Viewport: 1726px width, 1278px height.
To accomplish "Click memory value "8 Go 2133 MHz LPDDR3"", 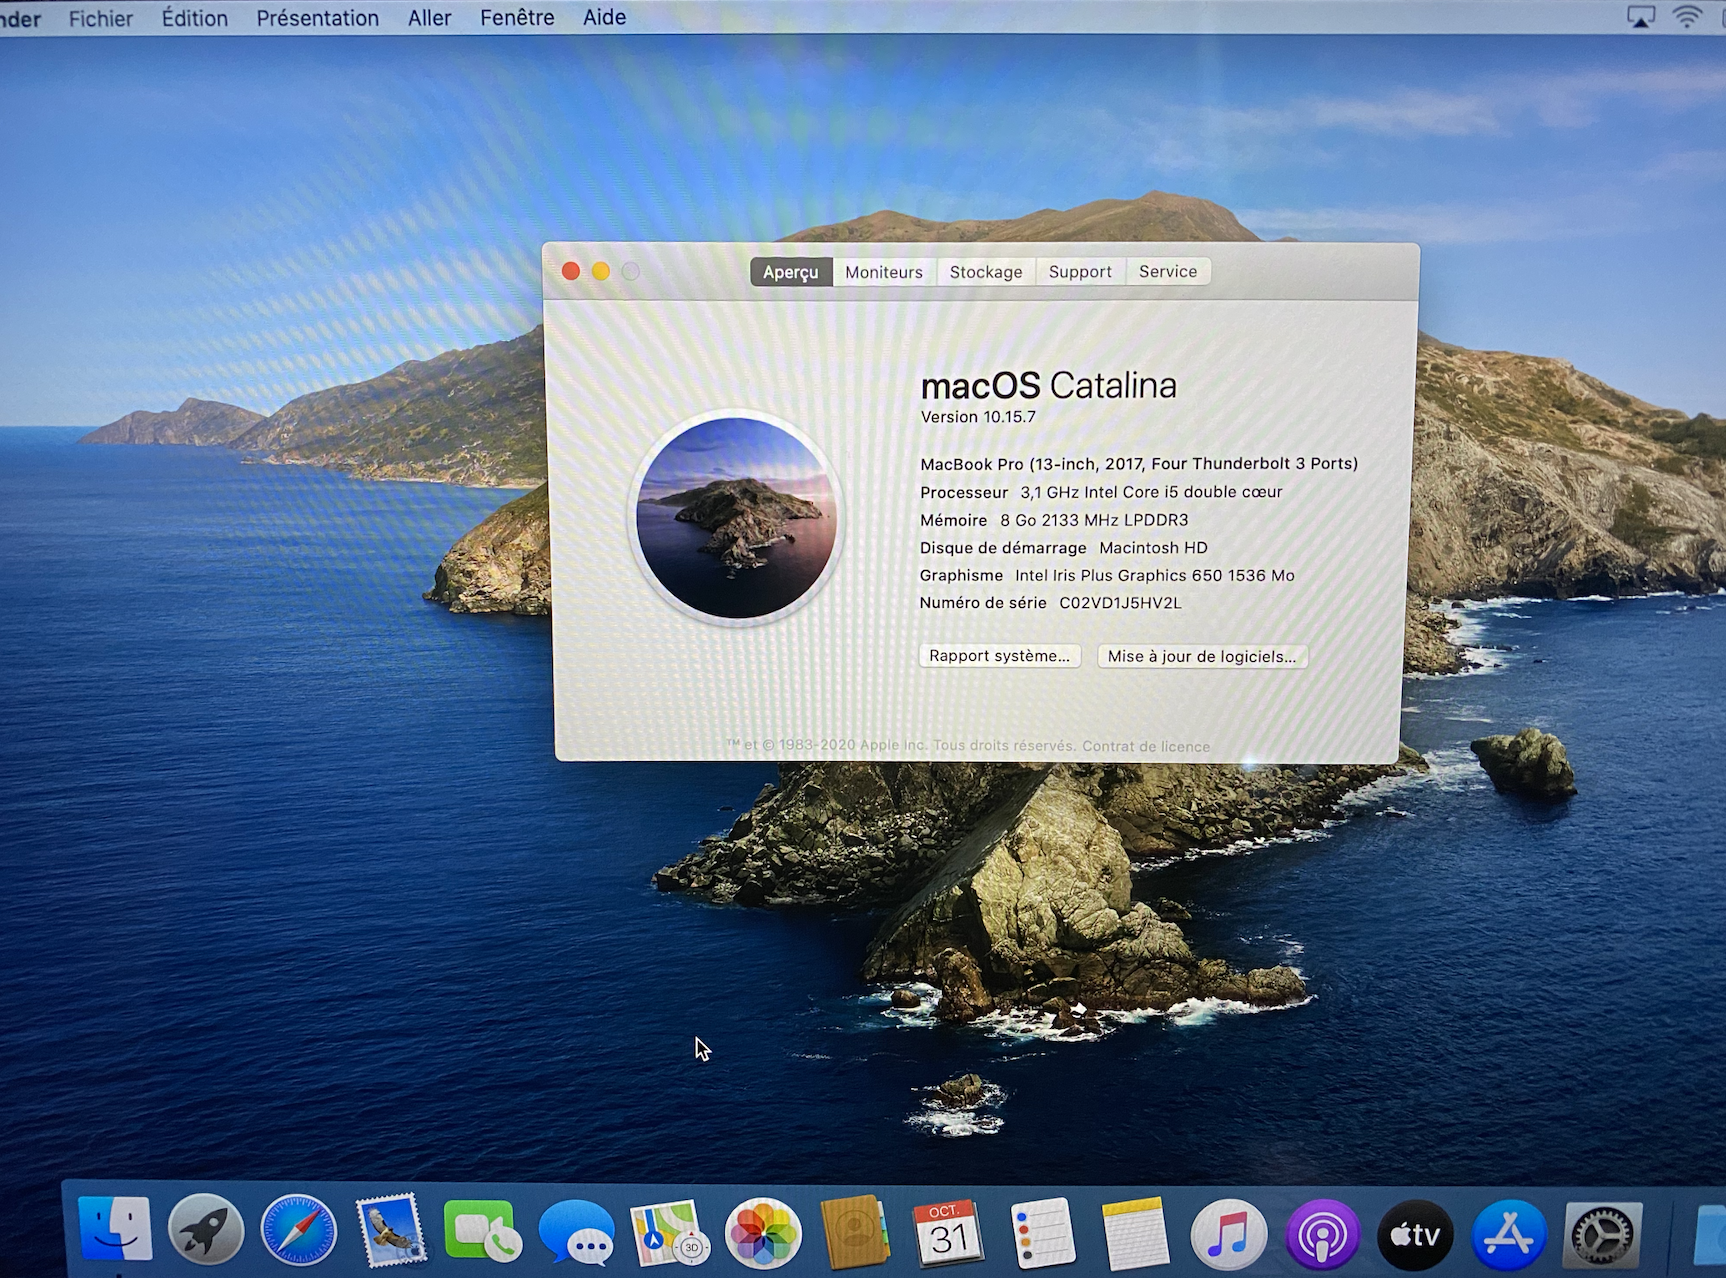I will (1094, 520).
